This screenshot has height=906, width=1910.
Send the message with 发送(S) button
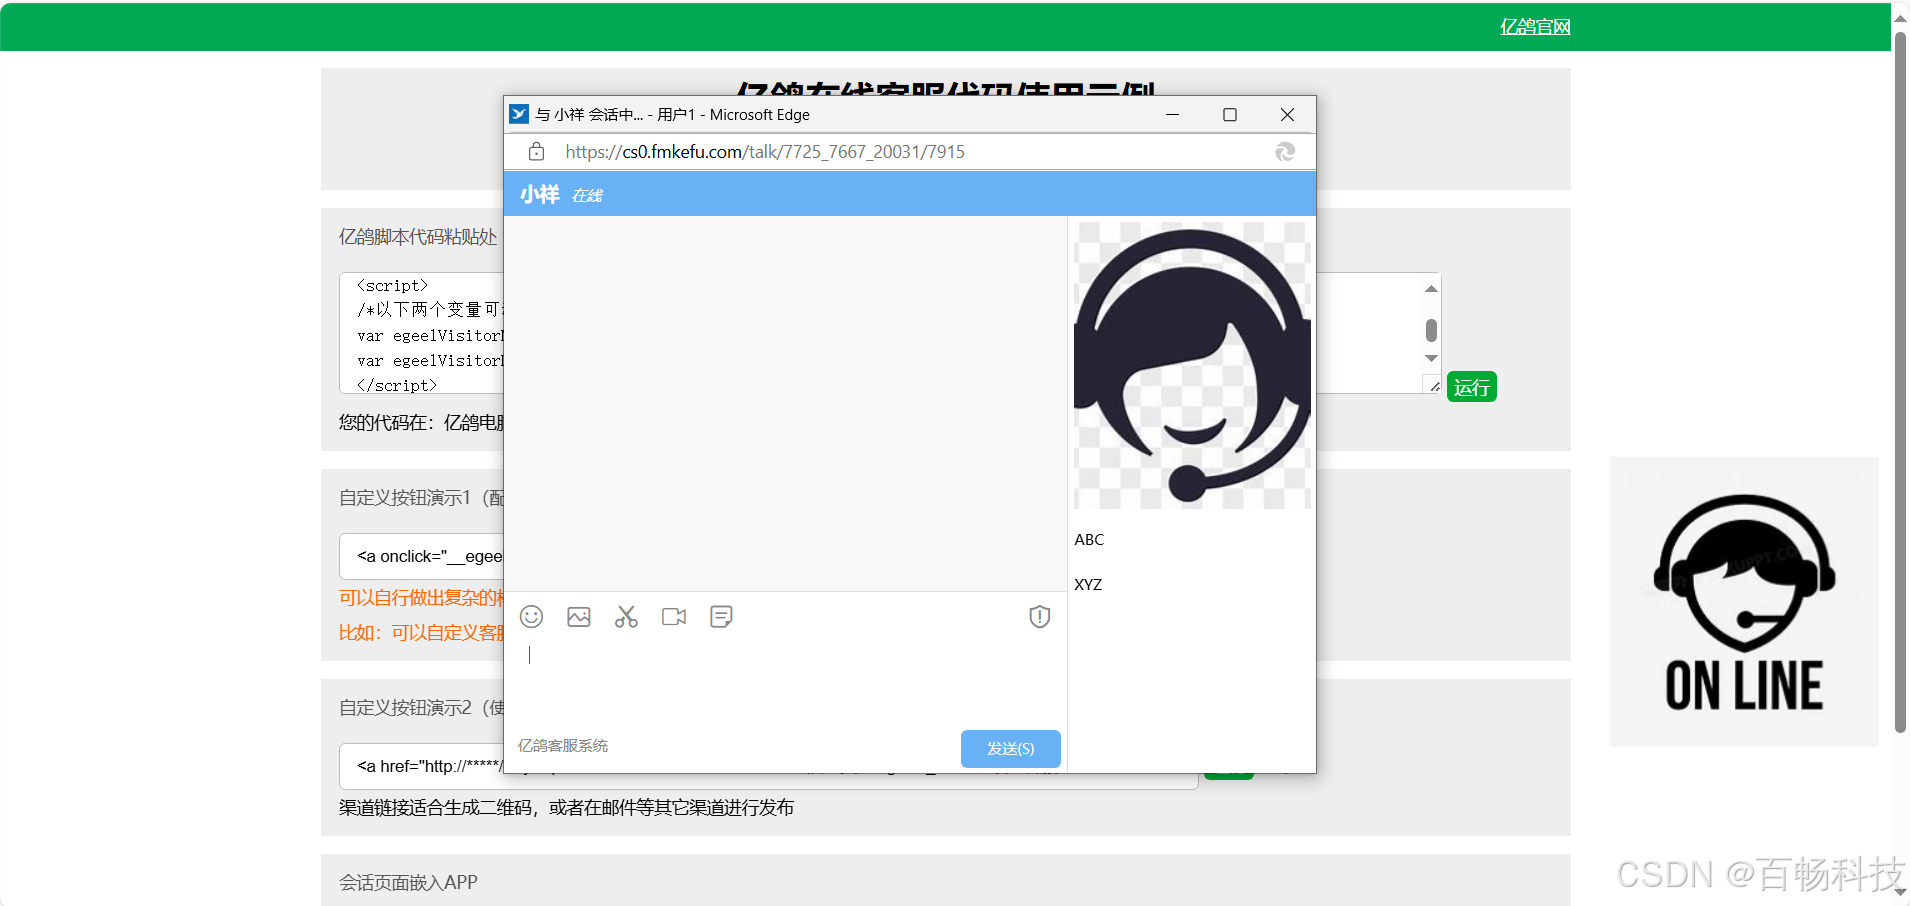(1011, 749)
